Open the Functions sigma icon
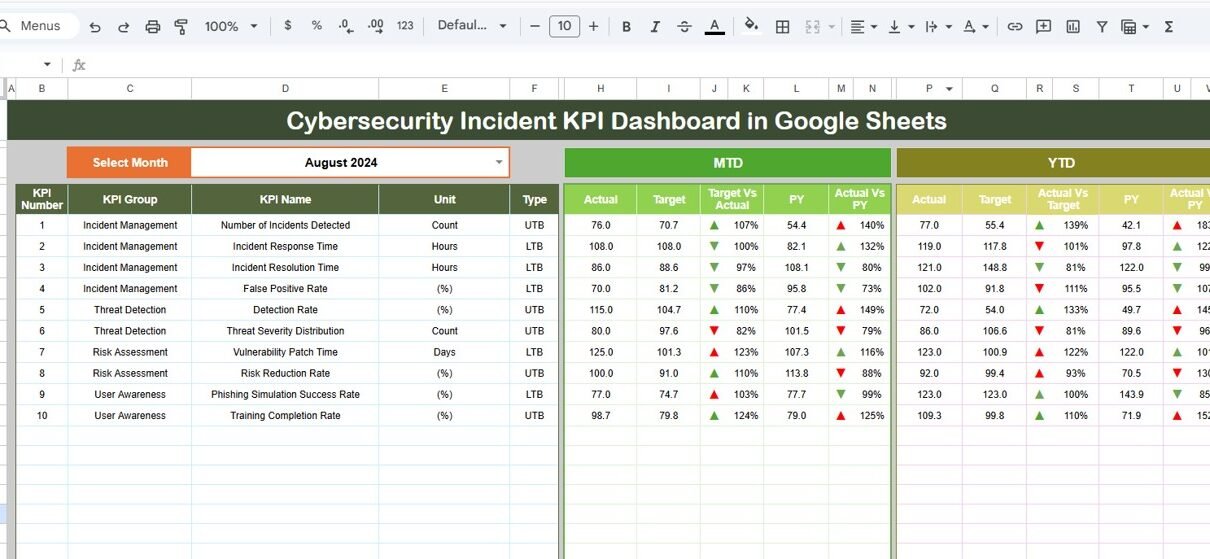 [1168, 27]
